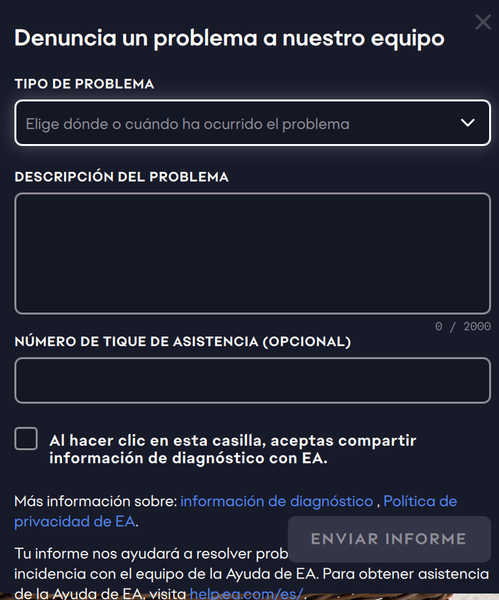Click the 'Más información sobre:' text
Screen dimensions: 499x600
point(96,501)
